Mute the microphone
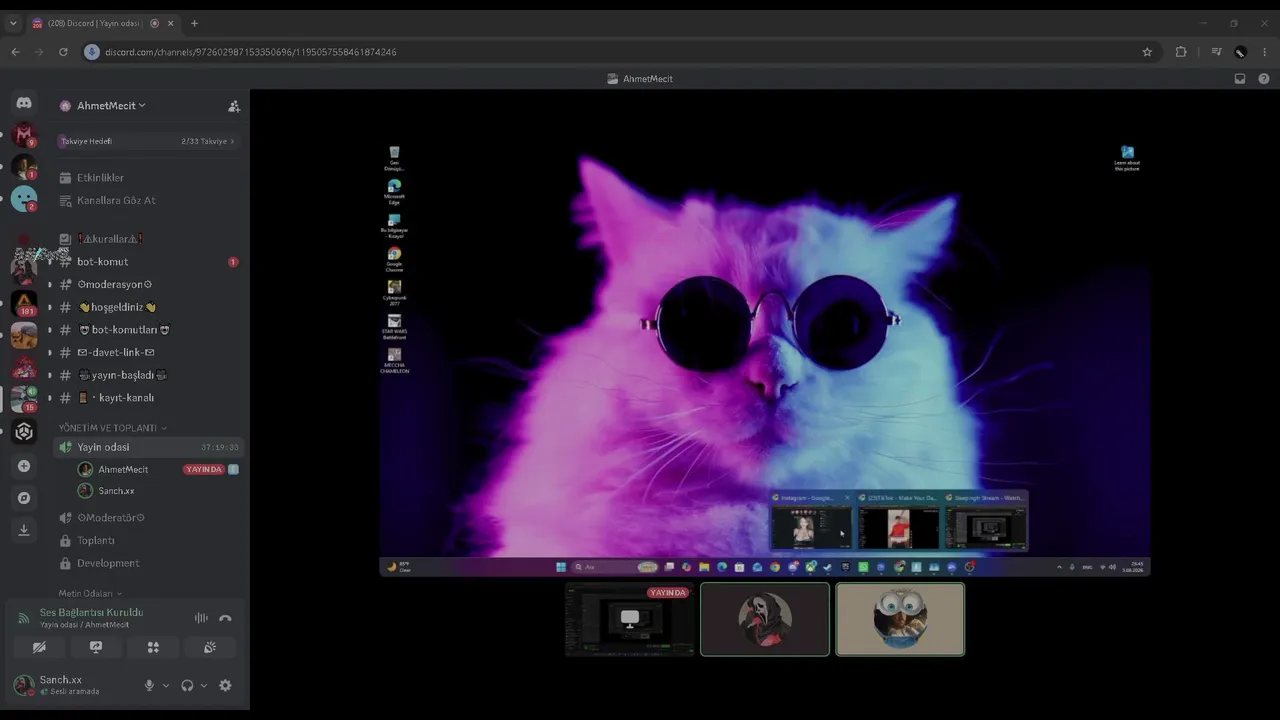 pyautogui.click(x=149, y=685)
